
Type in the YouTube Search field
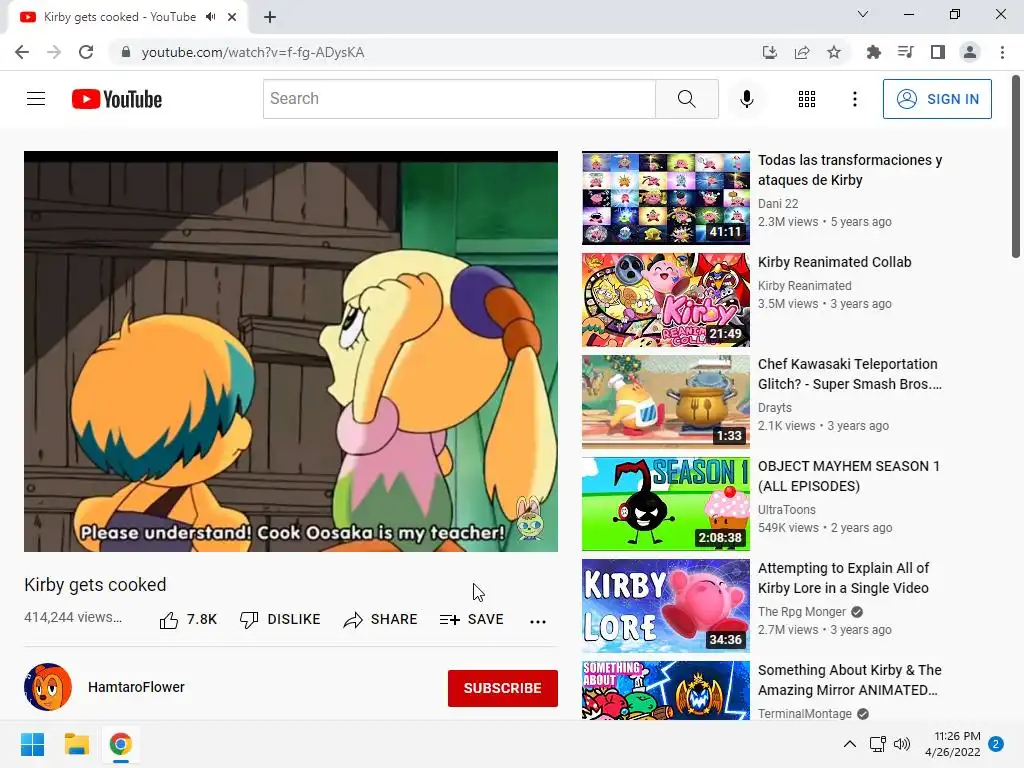[459, 99]
